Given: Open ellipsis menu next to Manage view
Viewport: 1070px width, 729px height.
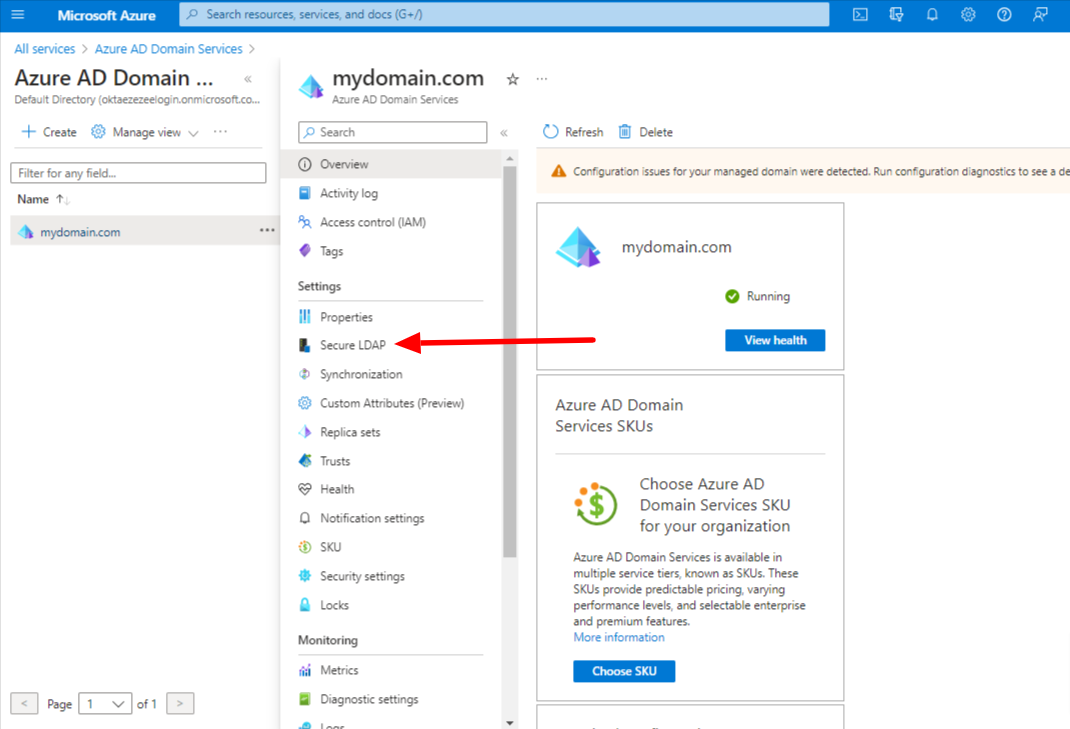Looking at the screenshot, I should pyautogui.click(x=220, y=131).
